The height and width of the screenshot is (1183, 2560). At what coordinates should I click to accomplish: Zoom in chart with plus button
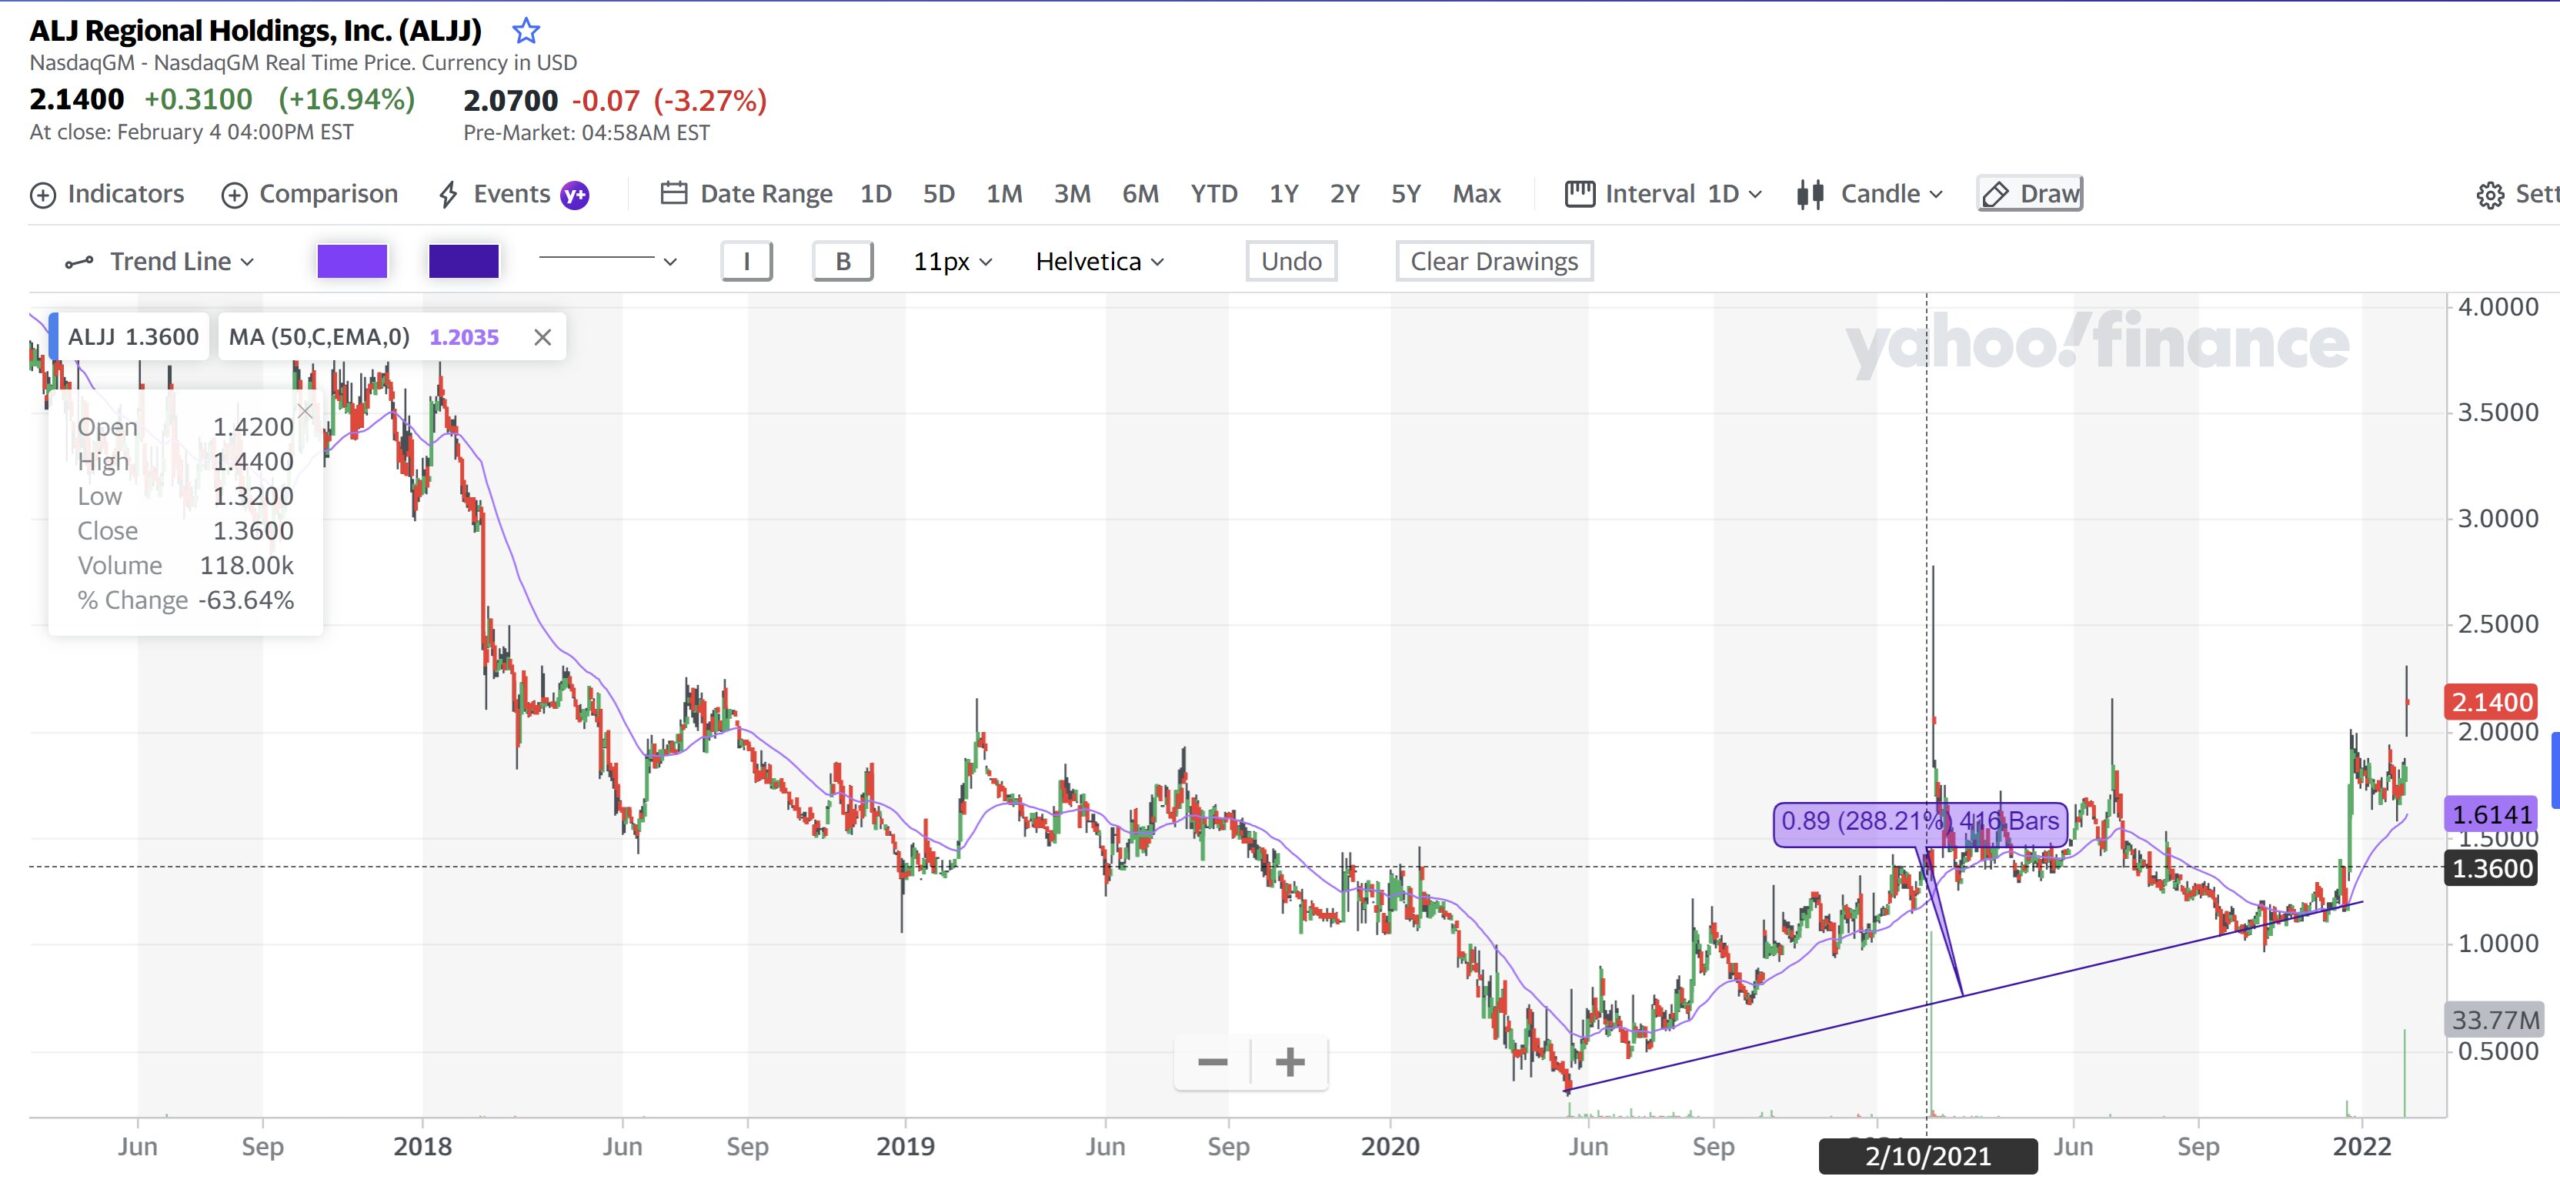(1290, 1062)
